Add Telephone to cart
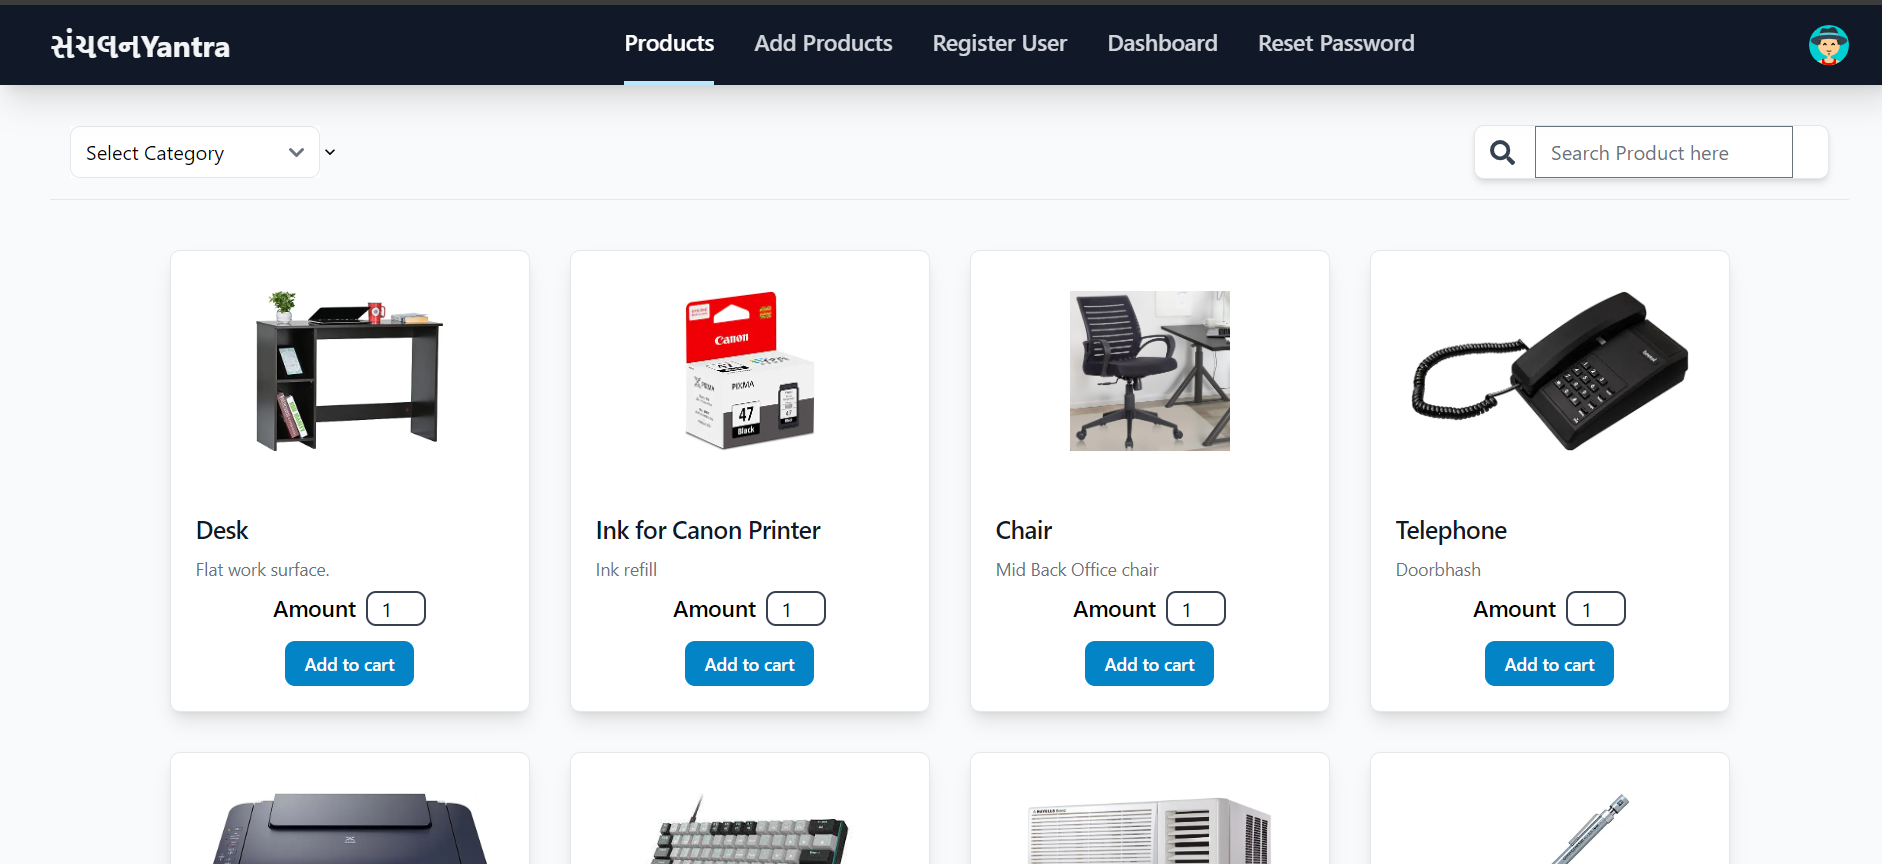This screenshot has width=1882, height=864. click(1549, 664)
